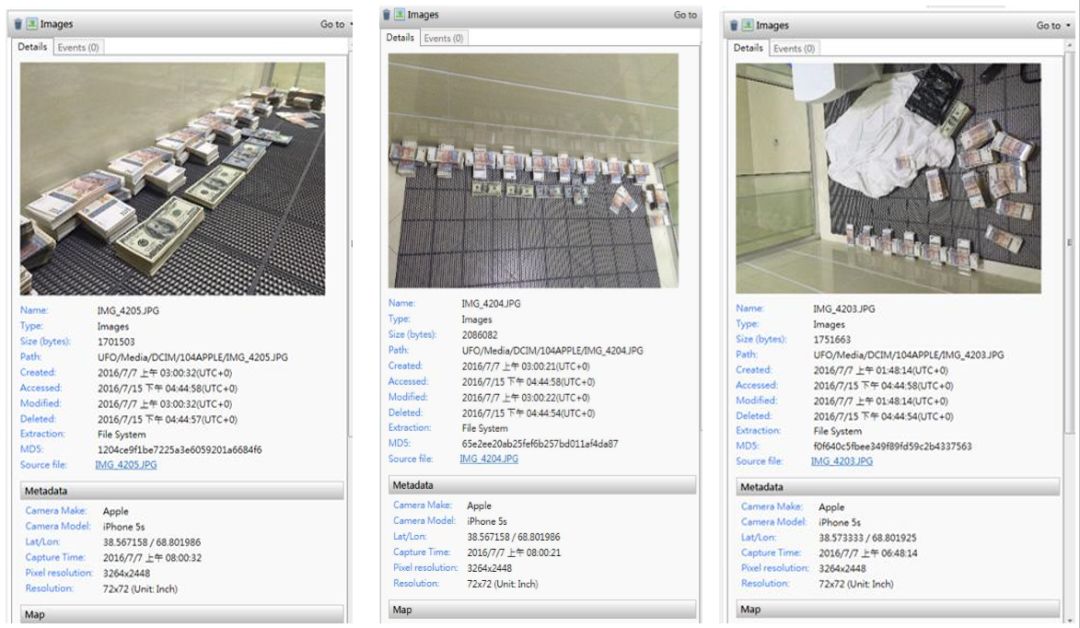This screenshot has width=1080, height=628.
Task: Click the Images picture icon above IMG_4205
Action: point(32,24)
